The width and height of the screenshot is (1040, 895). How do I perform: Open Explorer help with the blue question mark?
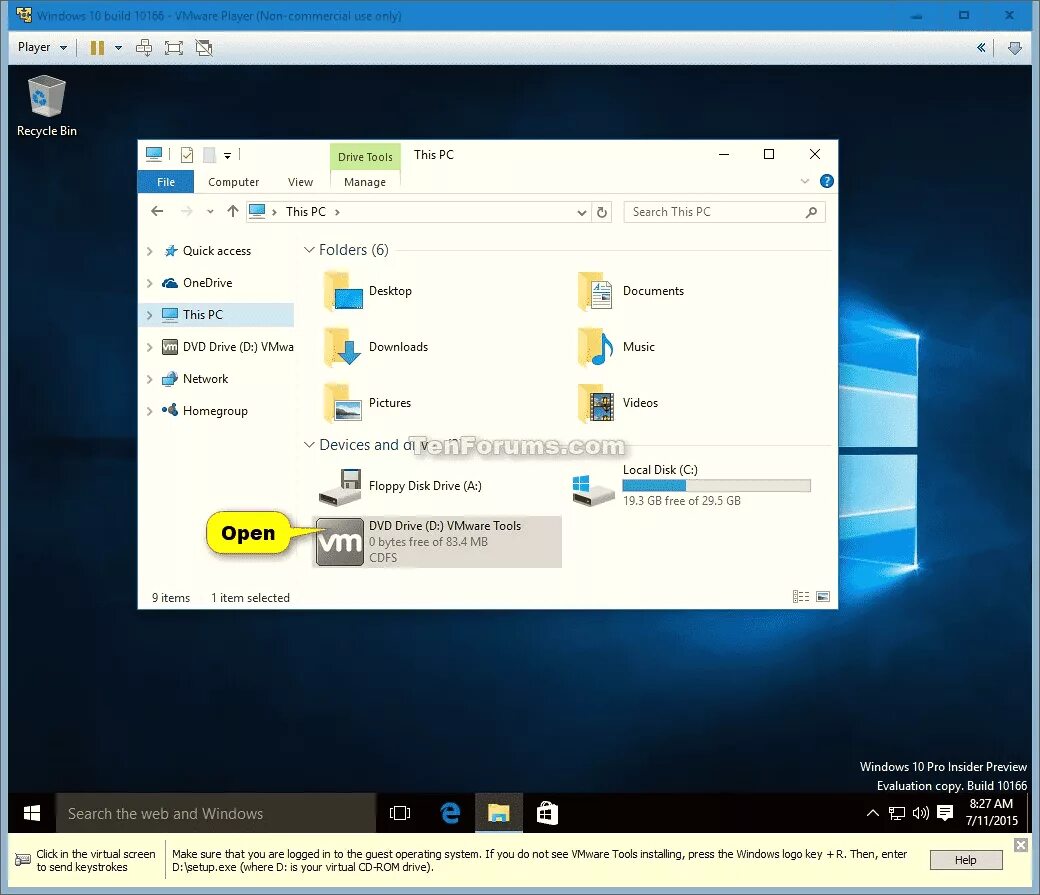click(x=826, y=181)
